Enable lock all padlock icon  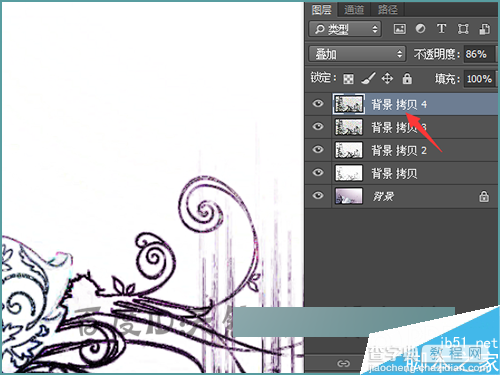[407, 79]
